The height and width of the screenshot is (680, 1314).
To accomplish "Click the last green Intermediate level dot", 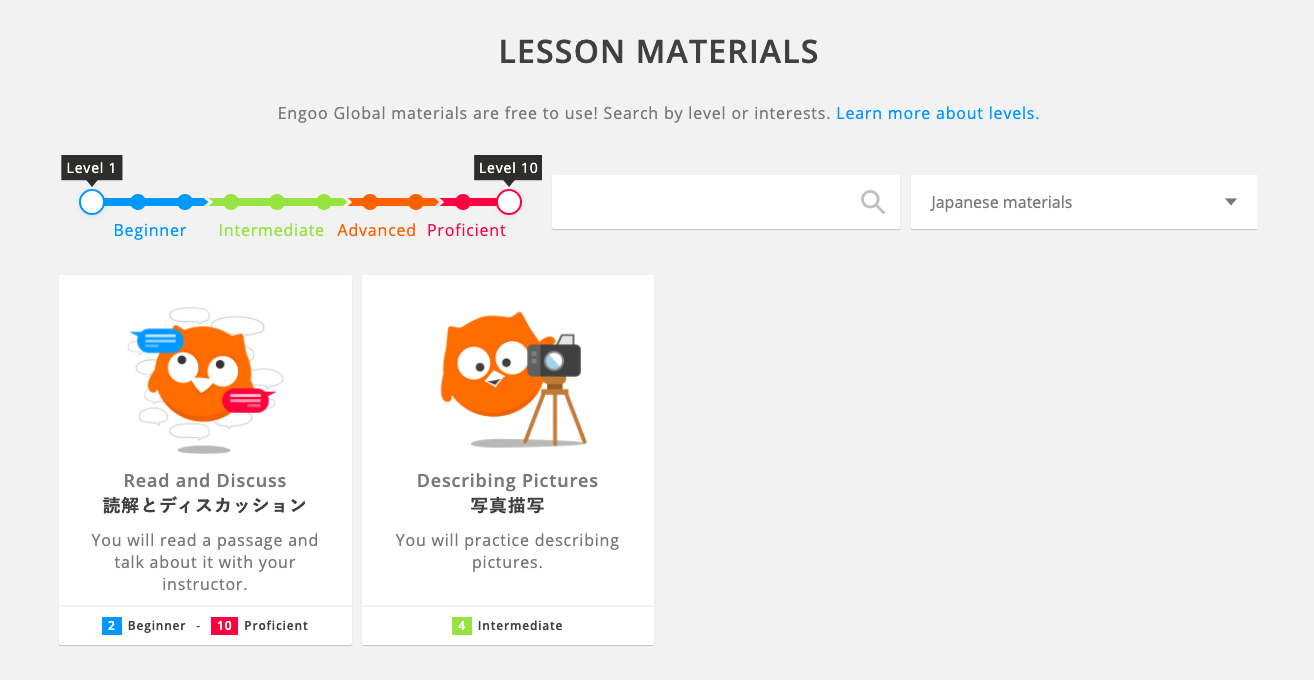I will pyautogui.click(x=324, y=202).
